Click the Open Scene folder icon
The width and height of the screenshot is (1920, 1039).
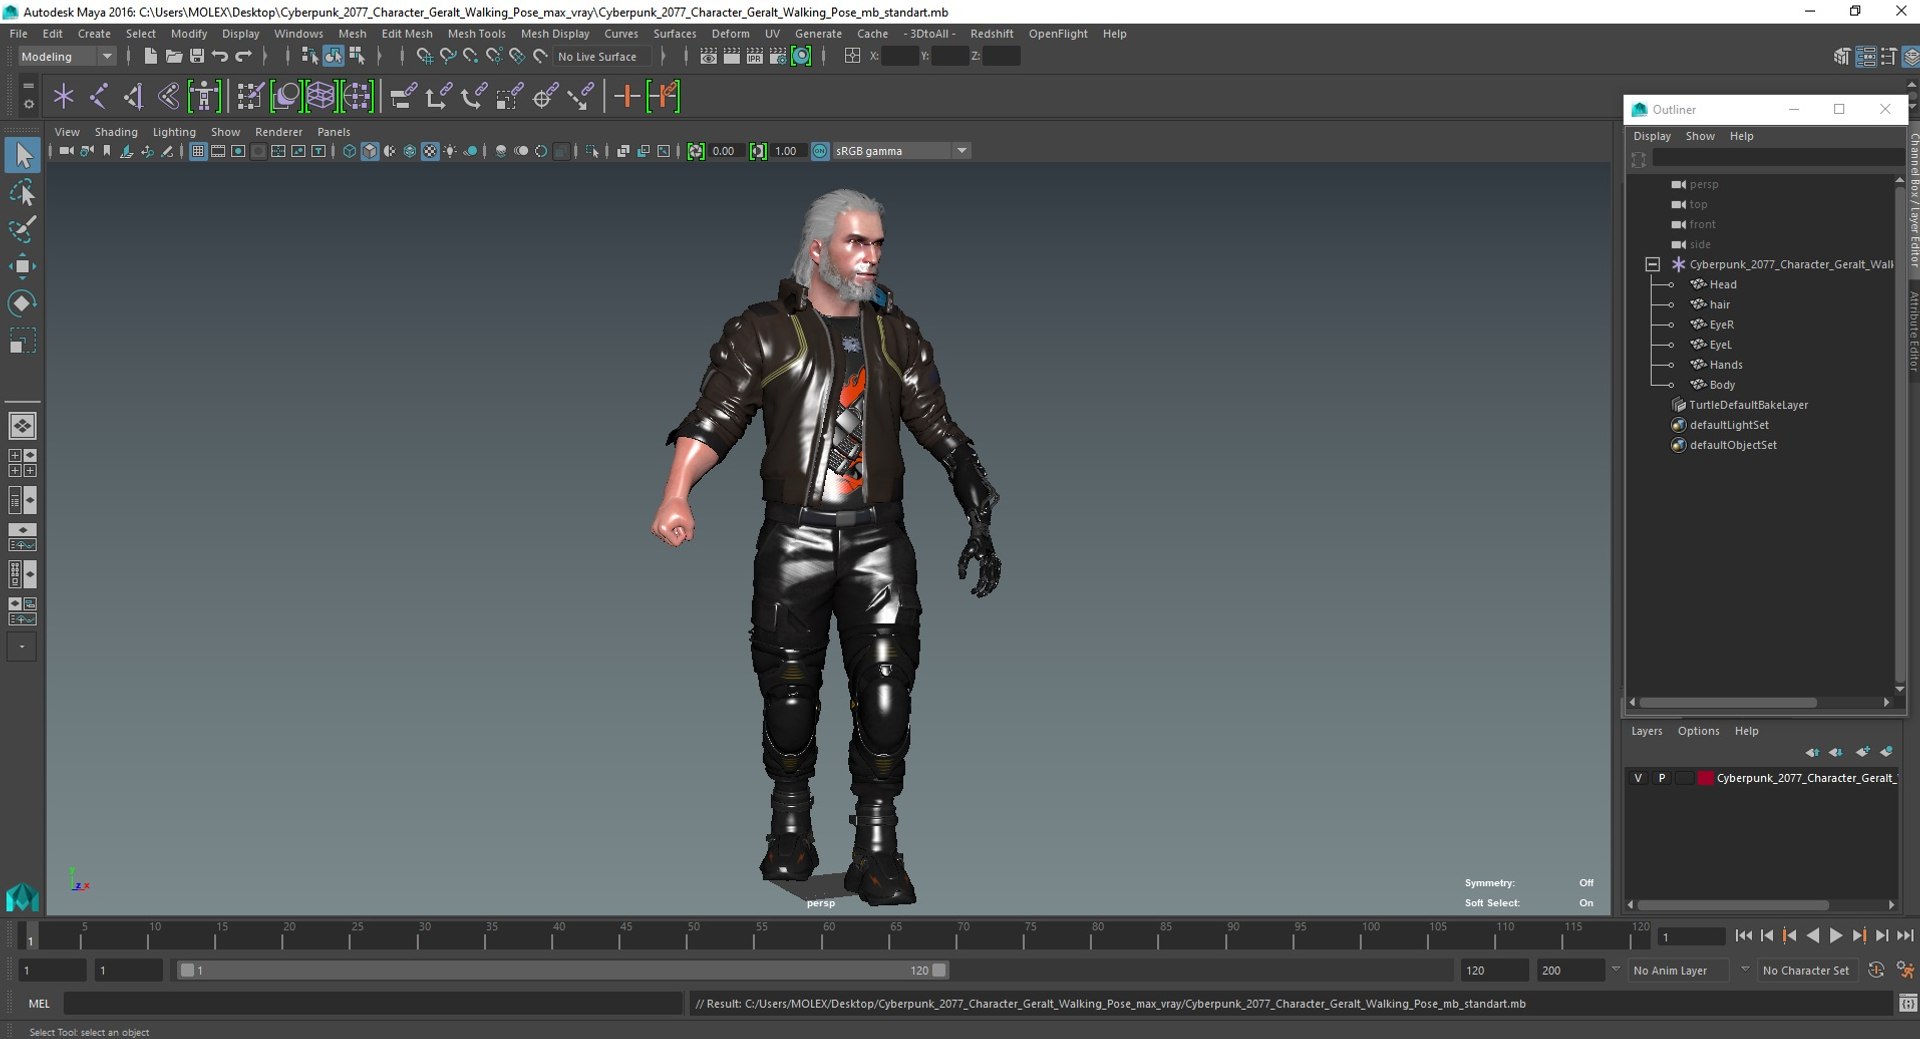tap(173, 56)
